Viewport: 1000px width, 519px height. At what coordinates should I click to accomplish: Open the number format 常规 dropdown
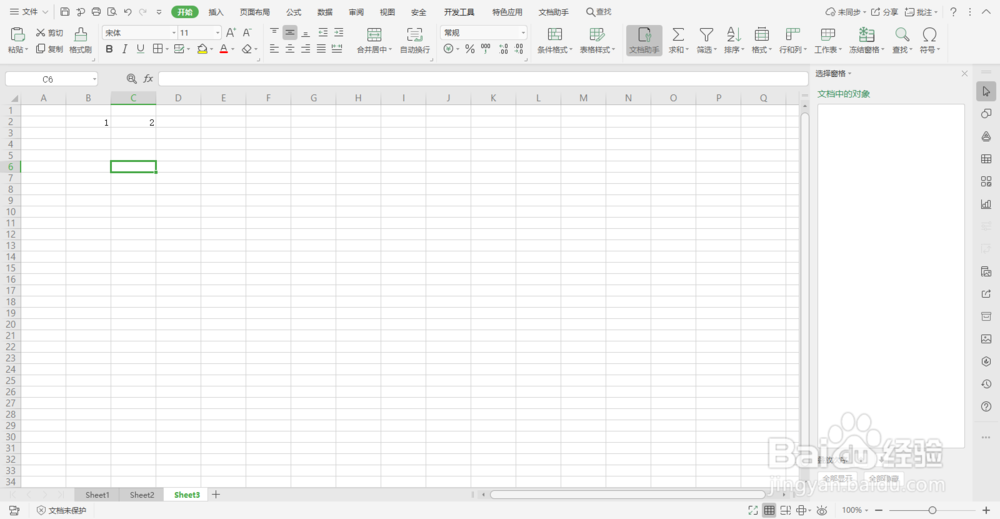(x=523, y=33)
